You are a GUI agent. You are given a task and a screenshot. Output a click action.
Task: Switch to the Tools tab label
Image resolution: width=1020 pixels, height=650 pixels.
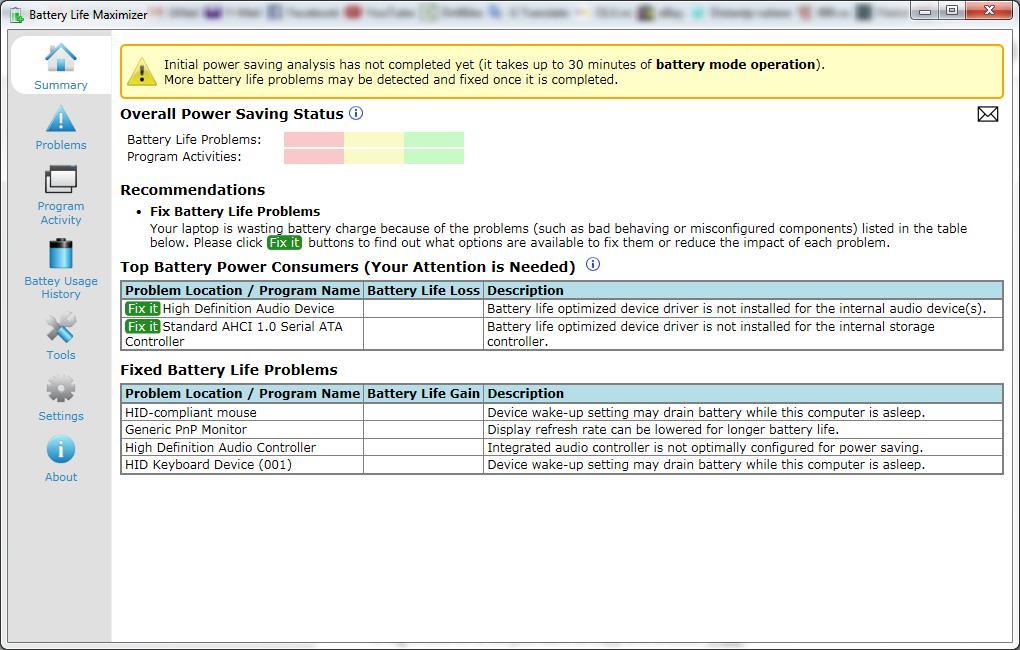[x=60, y=355]
